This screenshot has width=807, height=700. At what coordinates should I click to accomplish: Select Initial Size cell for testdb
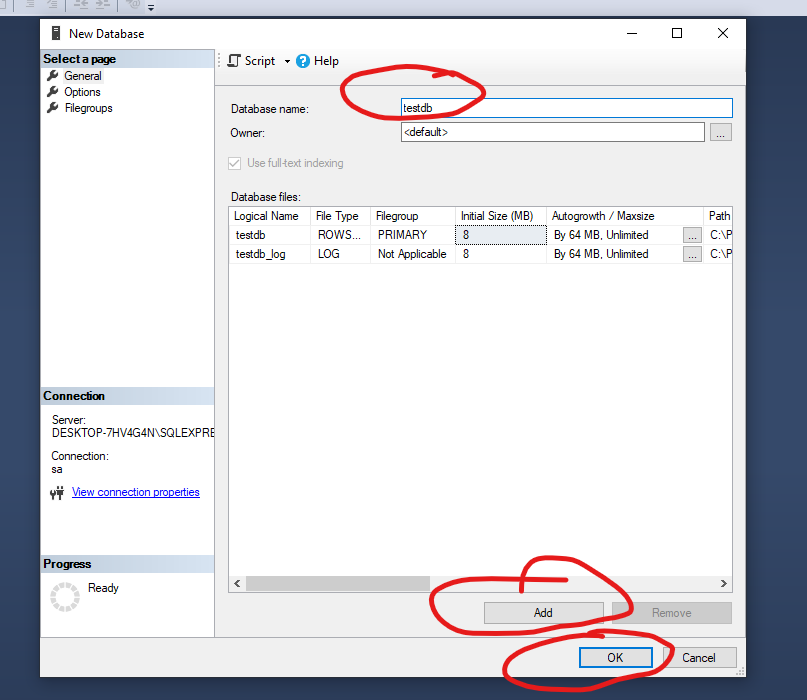[501, 235]
